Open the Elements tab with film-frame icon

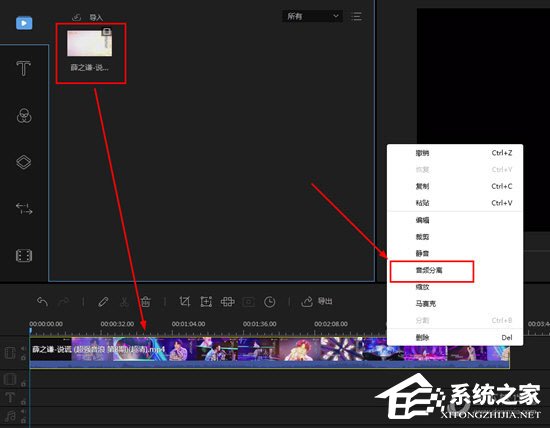coord(24,255)
